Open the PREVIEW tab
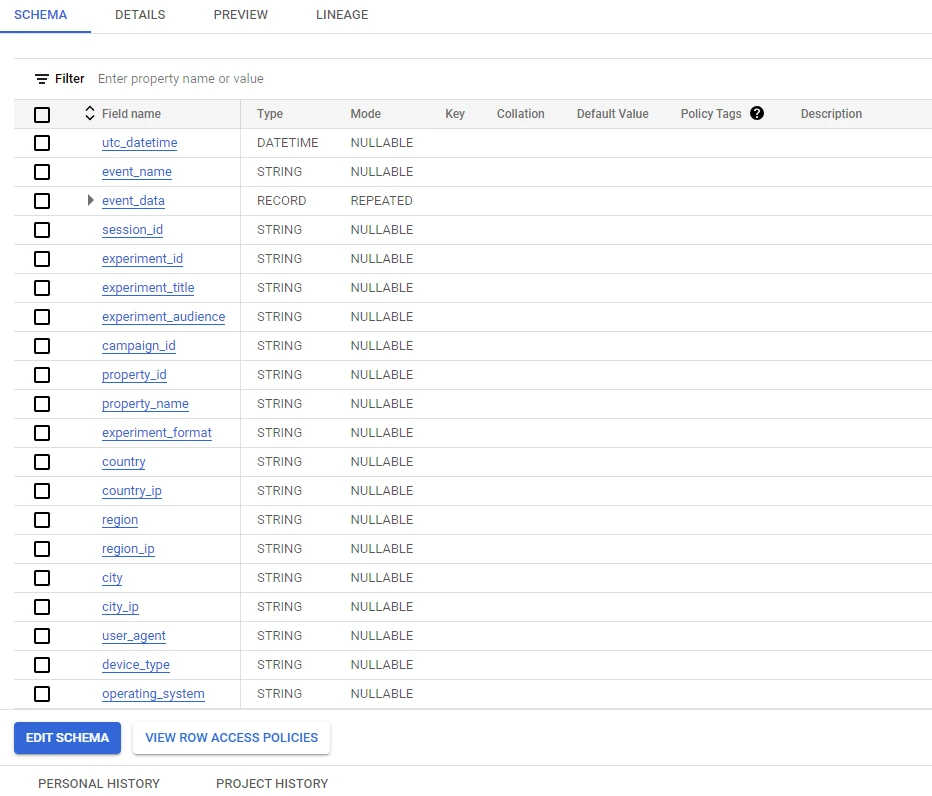This screenshot has height=796, width=932. pos(241,15)
